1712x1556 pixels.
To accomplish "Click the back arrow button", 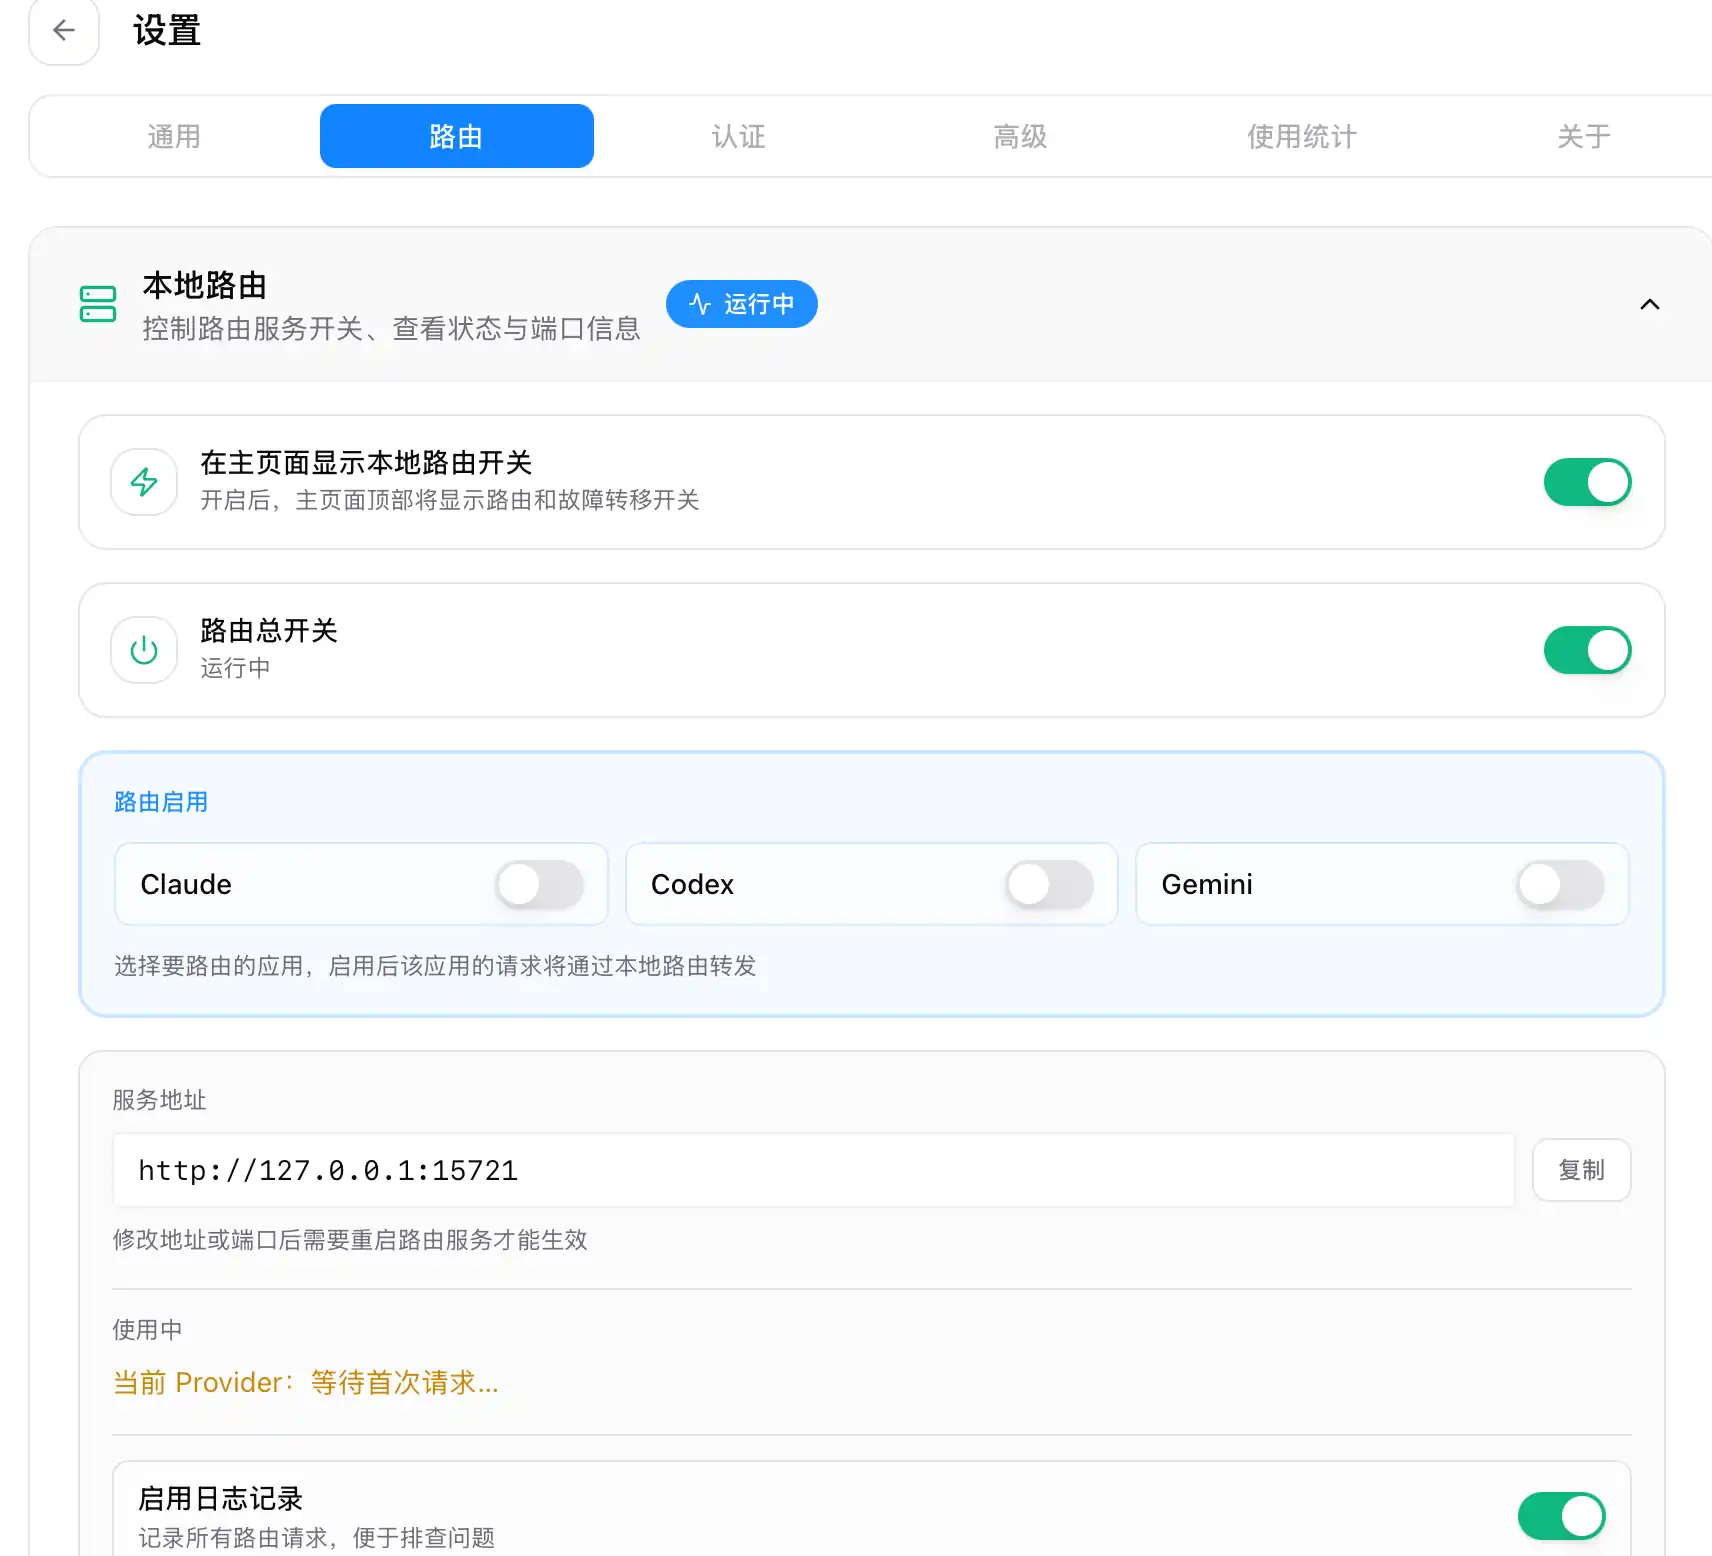I will click(x=64, y=31).
